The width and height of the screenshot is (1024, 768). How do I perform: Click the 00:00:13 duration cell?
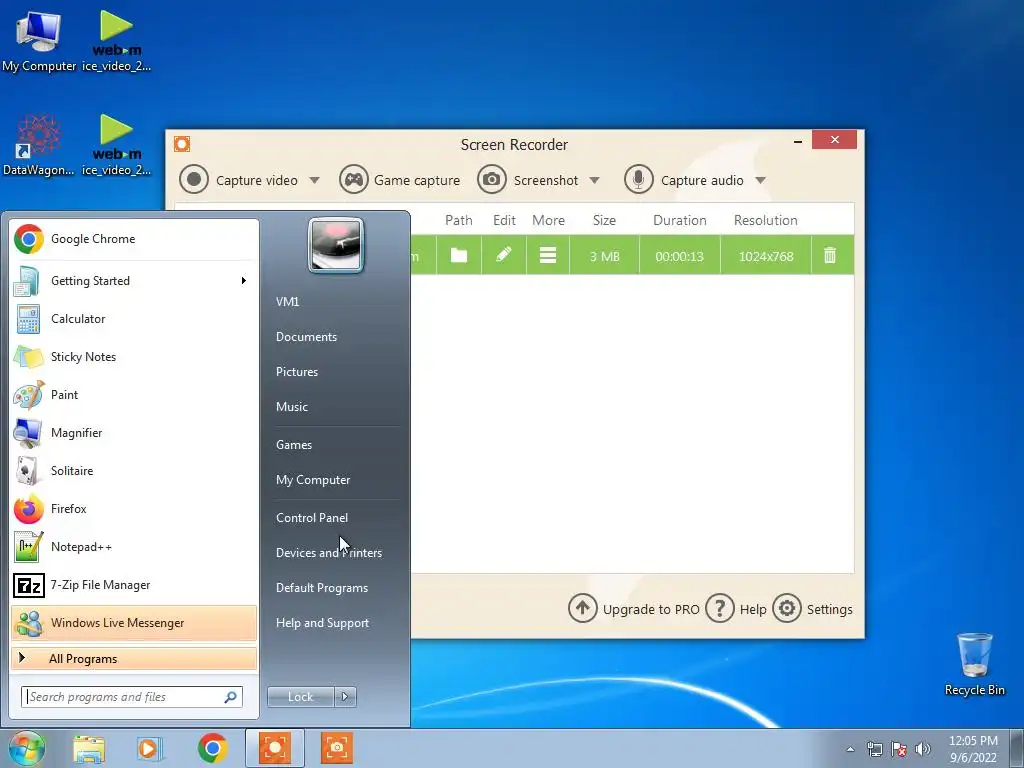pyautogui.click(x=679, y=256)
